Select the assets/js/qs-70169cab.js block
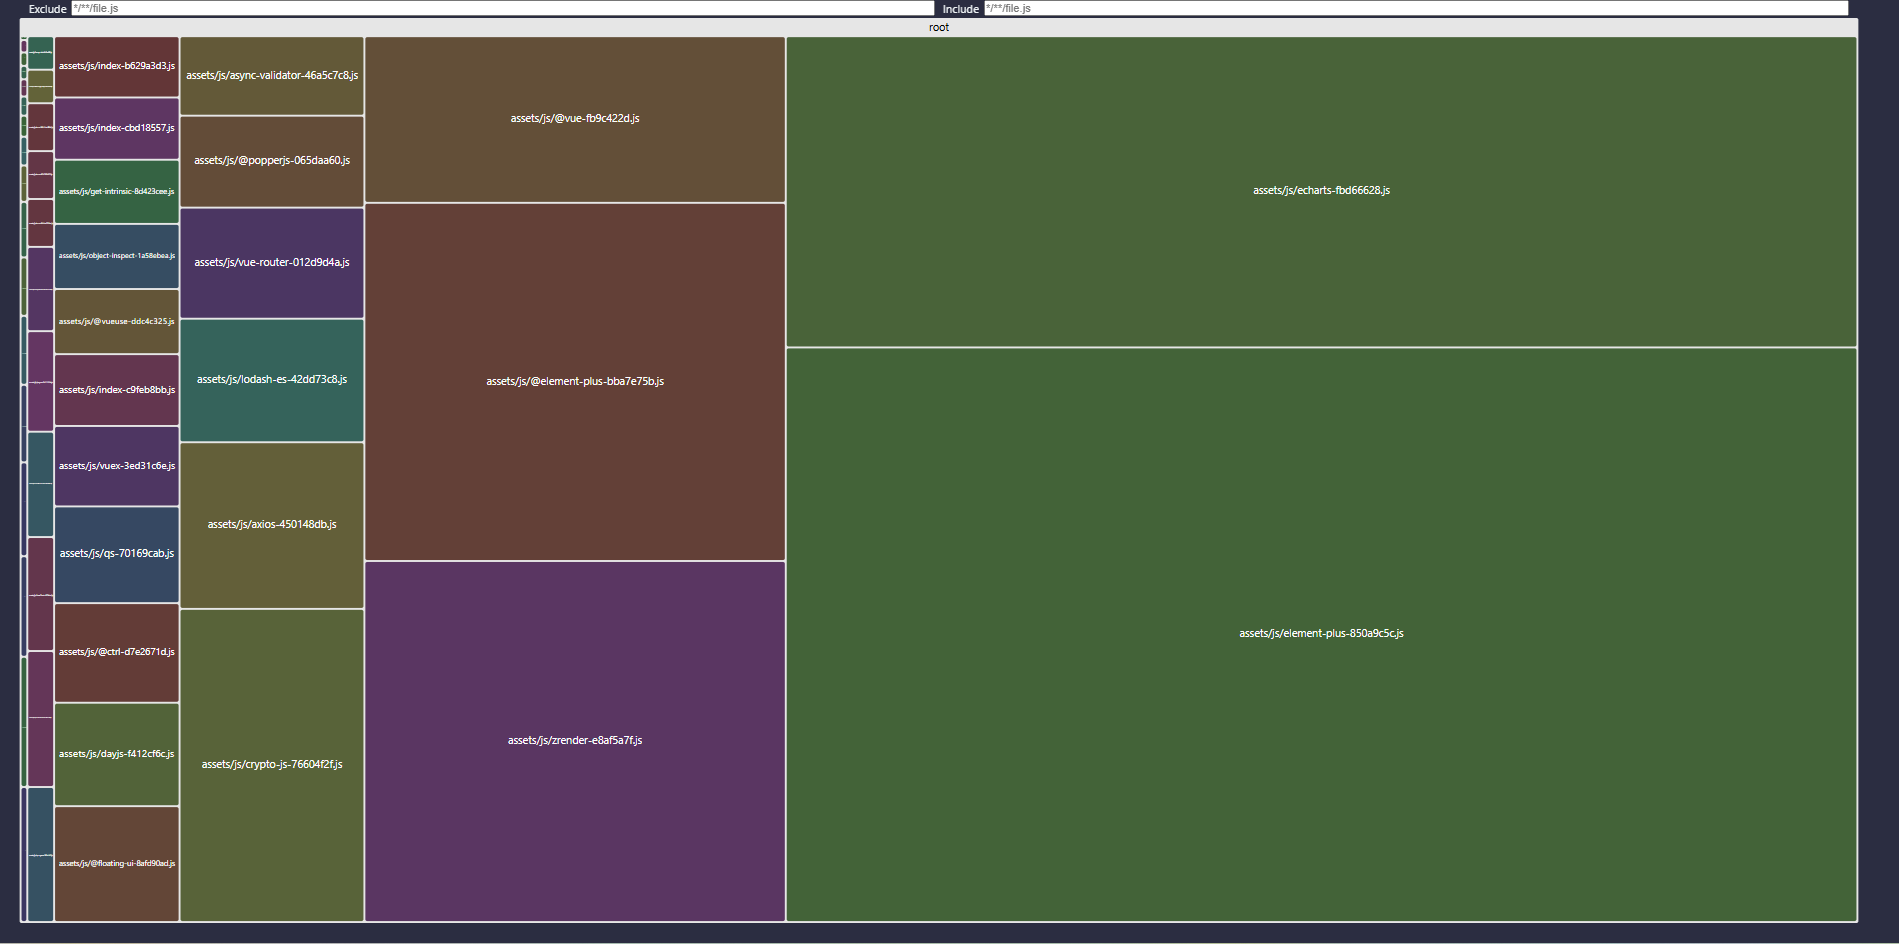 pos(116,552)
